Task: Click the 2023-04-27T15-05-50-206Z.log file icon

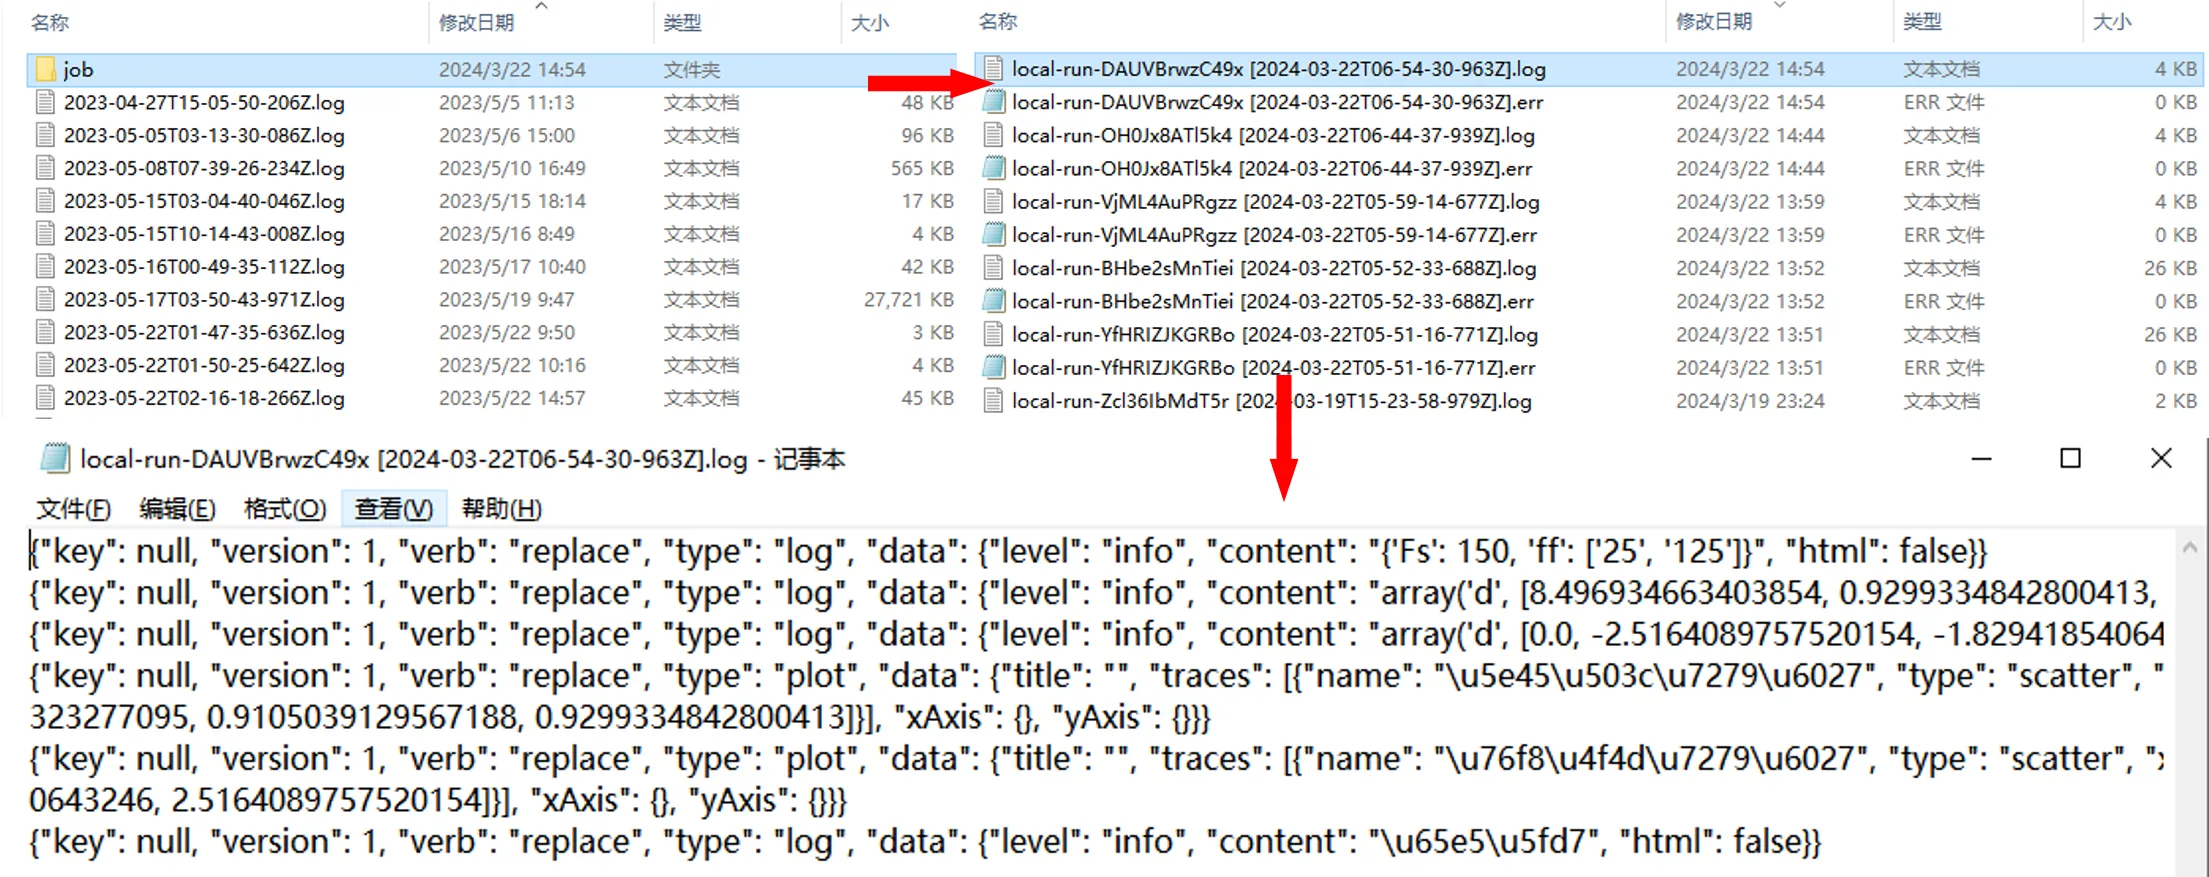Action: click(45, 102)
